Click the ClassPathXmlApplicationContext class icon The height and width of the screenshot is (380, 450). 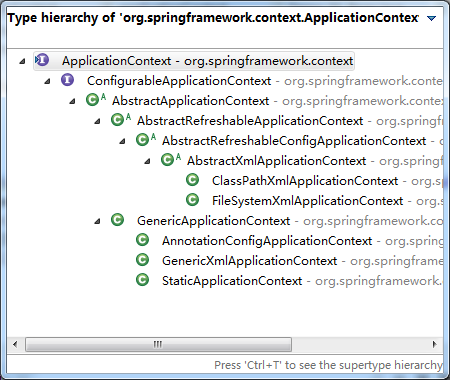192,180
